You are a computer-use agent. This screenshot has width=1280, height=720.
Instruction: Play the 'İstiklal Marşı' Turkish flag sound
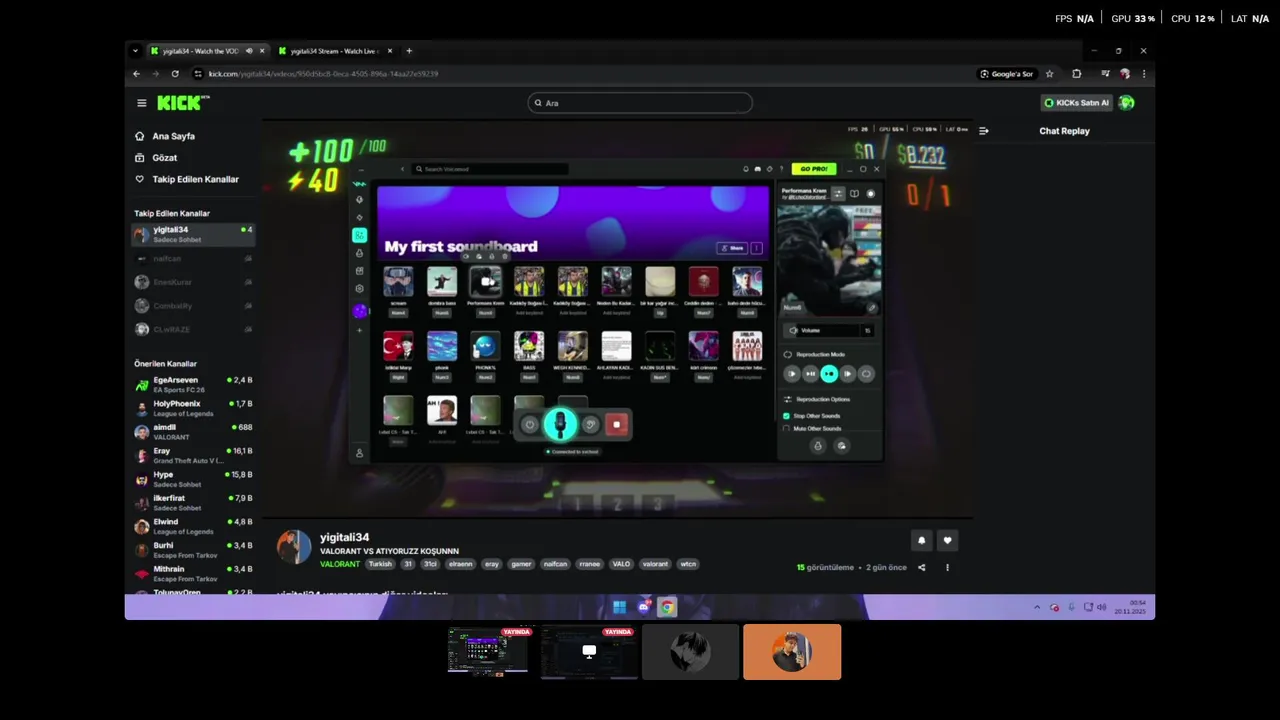[398, 346]
